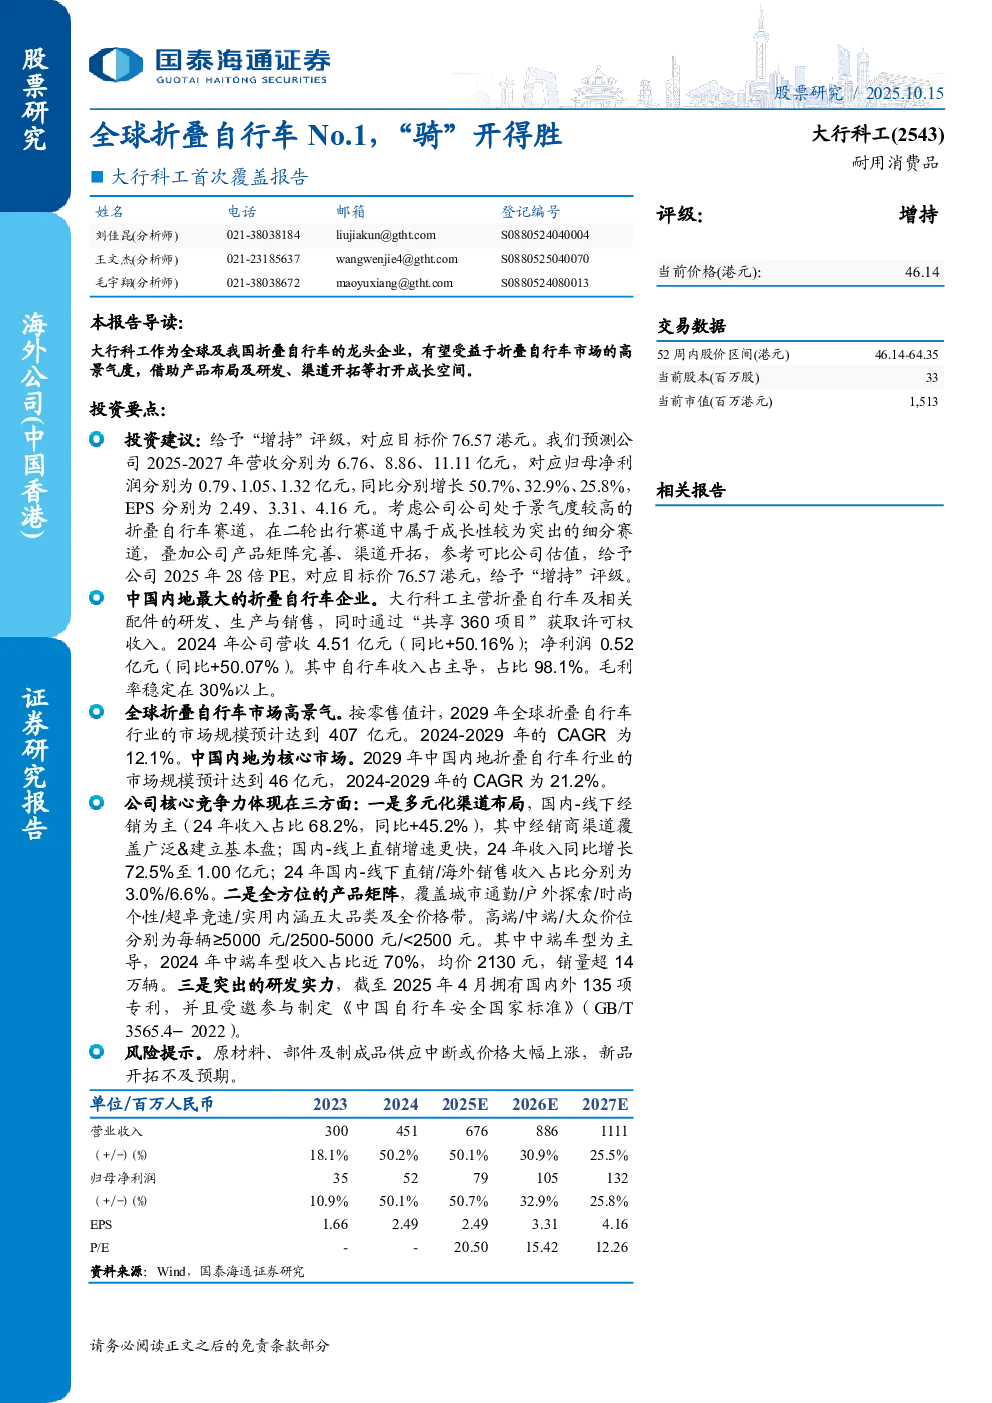This screenshot has height=1403, width=992.
Task: Click email maoyuxiang@gtht.com
Action: tap(394, 283)
